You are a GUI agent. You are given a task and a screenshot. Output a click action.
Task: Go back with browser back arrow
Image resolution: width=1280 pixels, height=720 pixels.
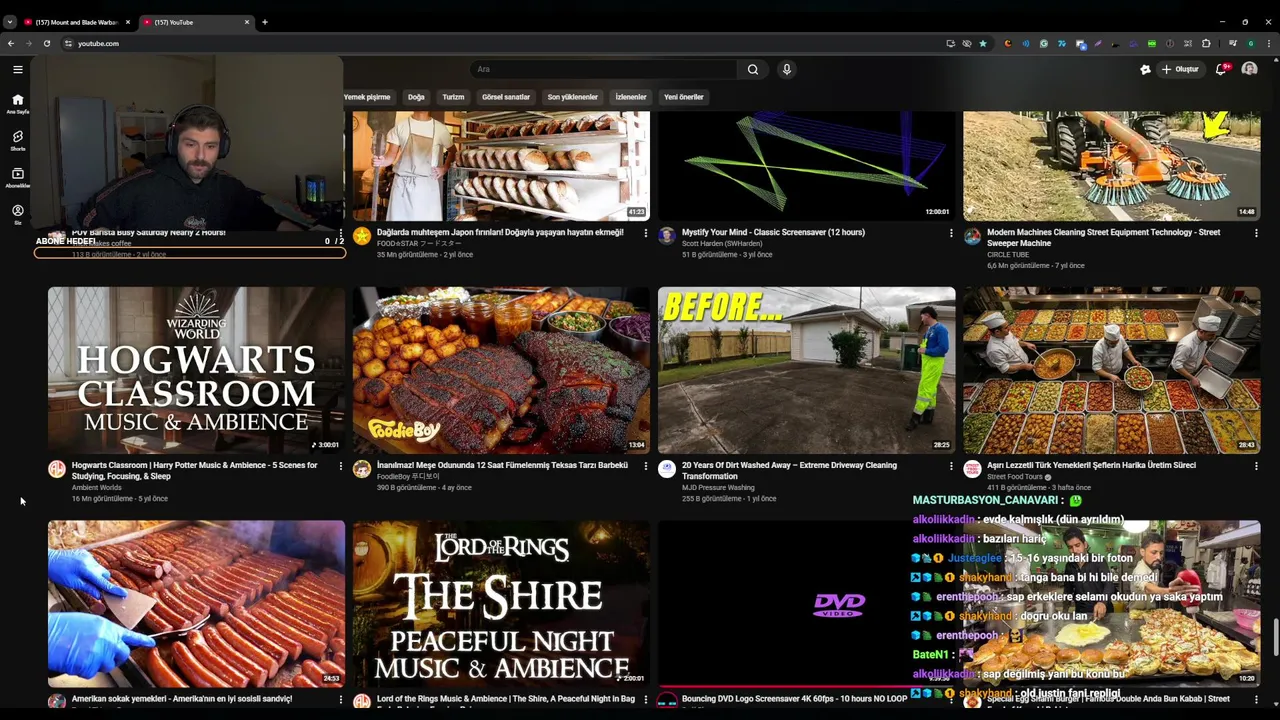click(x=11, y=44)
